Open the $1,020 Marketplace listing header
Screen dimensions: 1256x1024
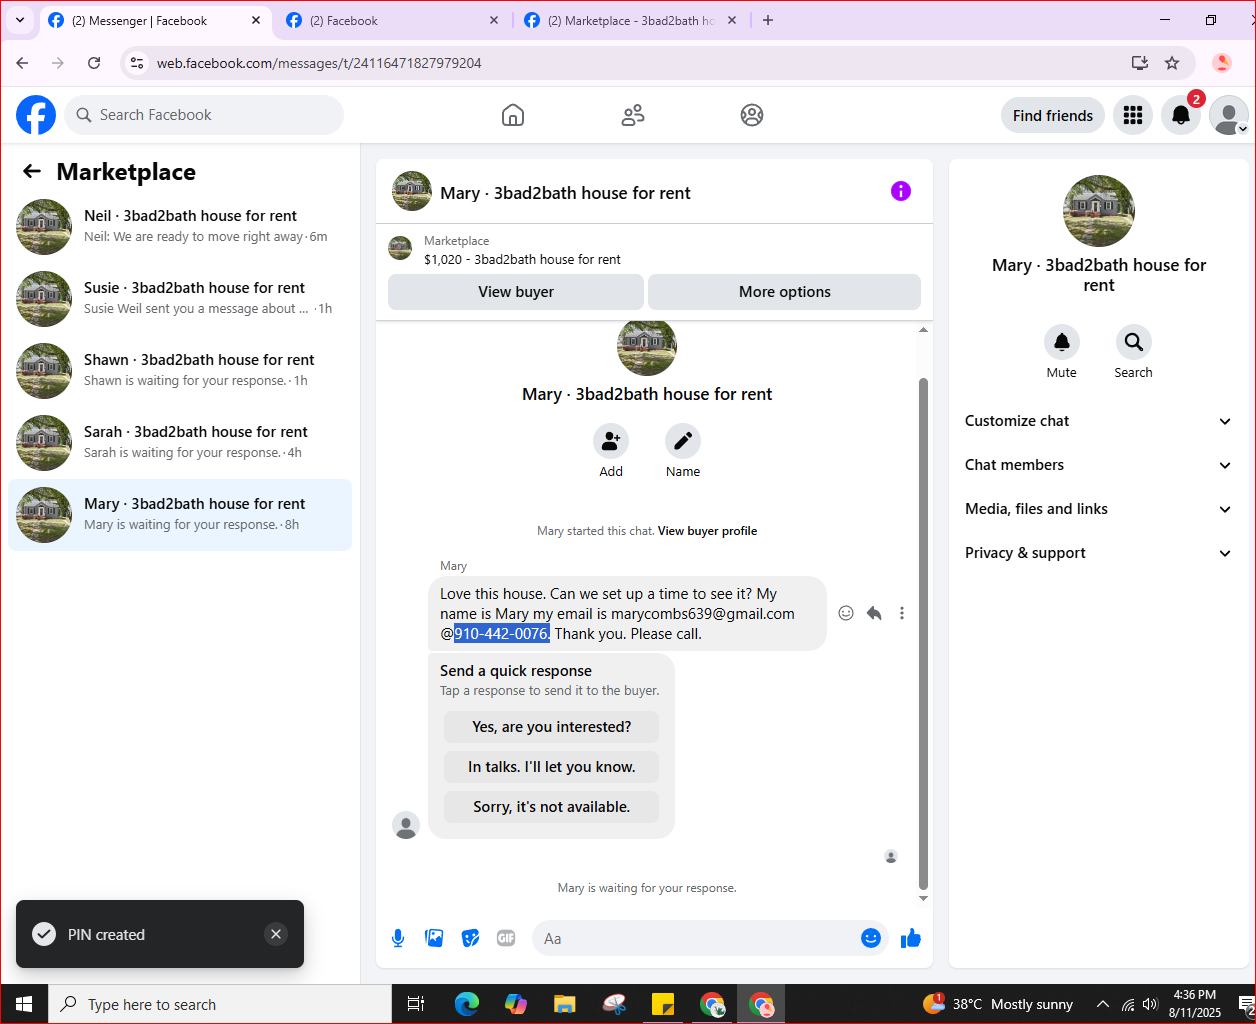click(654, 250)
